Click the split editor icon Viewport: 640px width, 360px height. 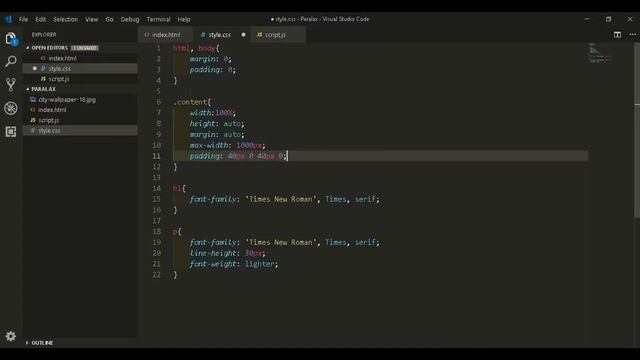pos(617,35)
